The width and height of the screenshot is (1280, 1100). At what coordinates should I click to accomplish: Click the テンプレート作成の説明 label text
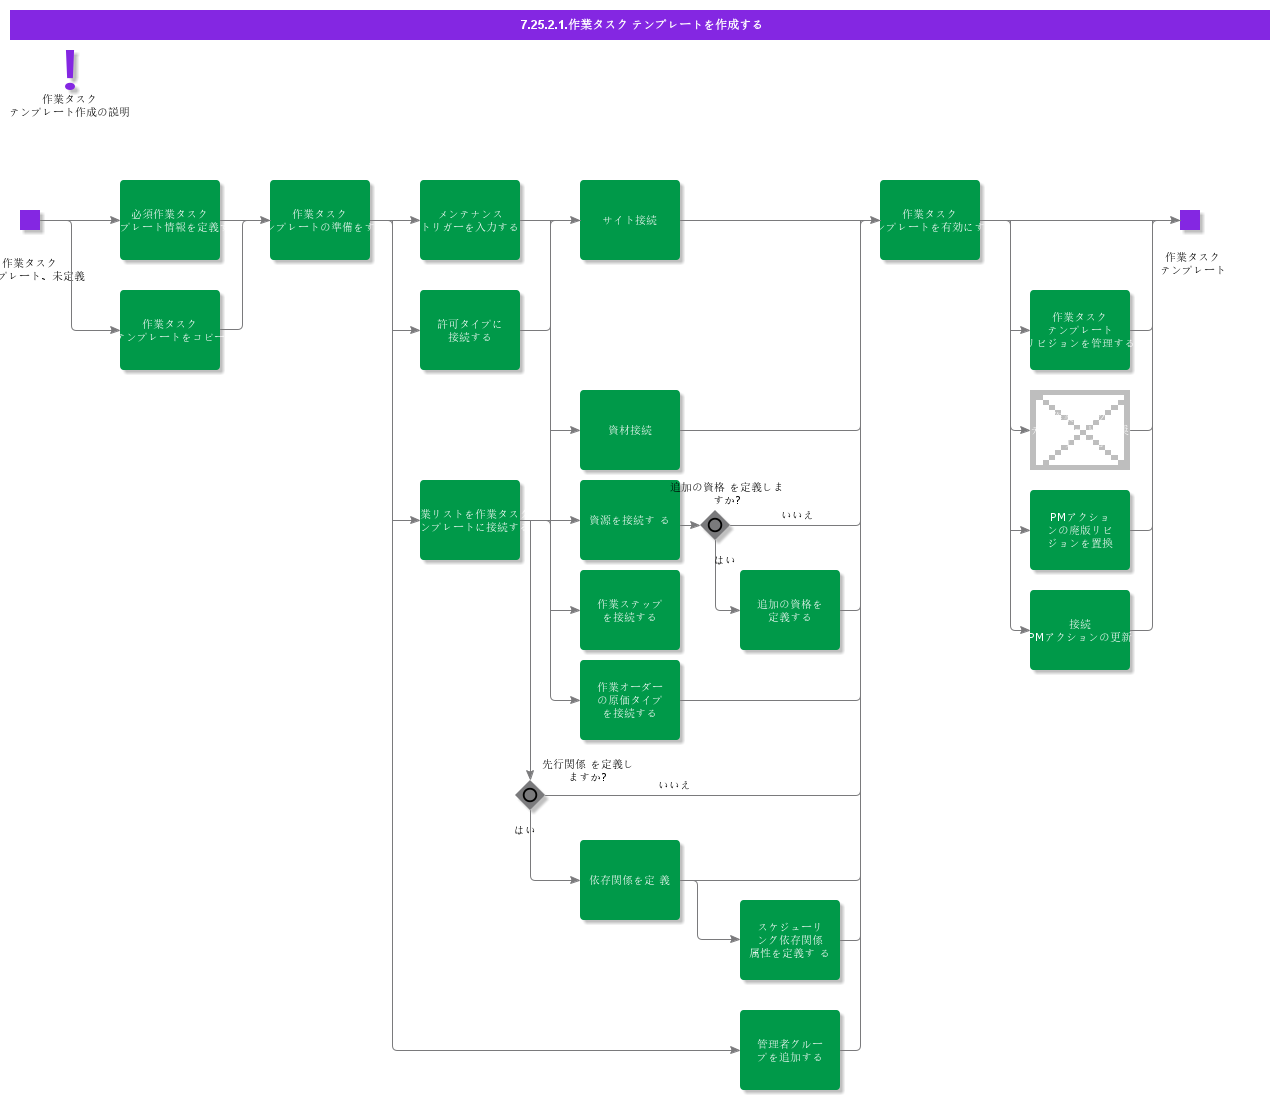tap(70, 112)
